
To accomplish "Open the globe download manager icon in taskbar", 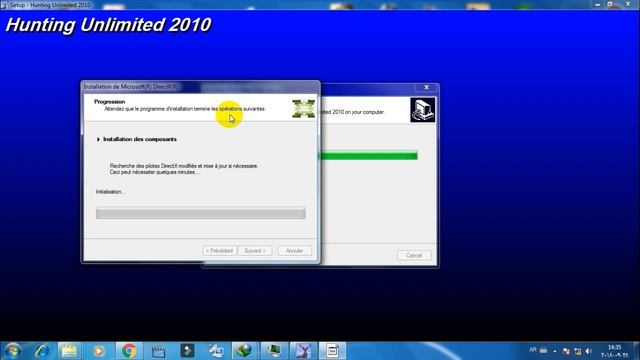I will click(x=245, y=351).
